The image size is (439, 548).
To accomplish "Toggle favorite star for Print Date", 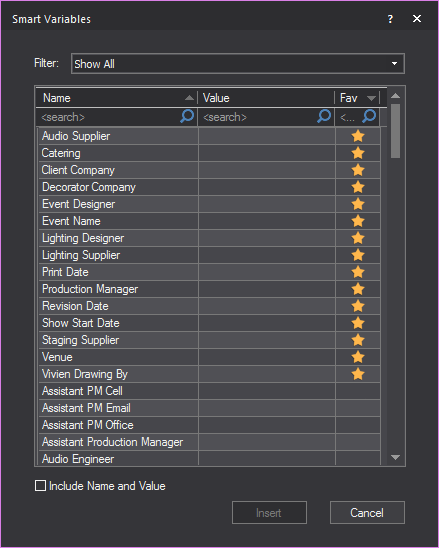I will click(x=358, y=272).
